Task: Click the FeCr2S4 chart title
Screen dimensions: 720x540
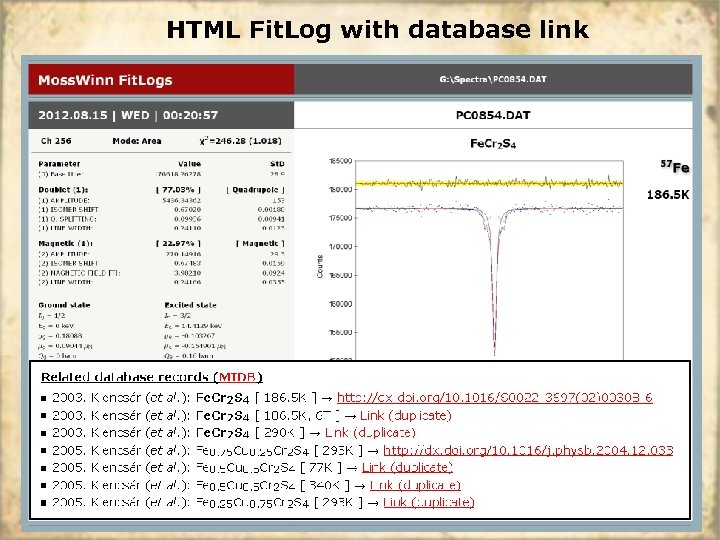Action: click(493, 144)
